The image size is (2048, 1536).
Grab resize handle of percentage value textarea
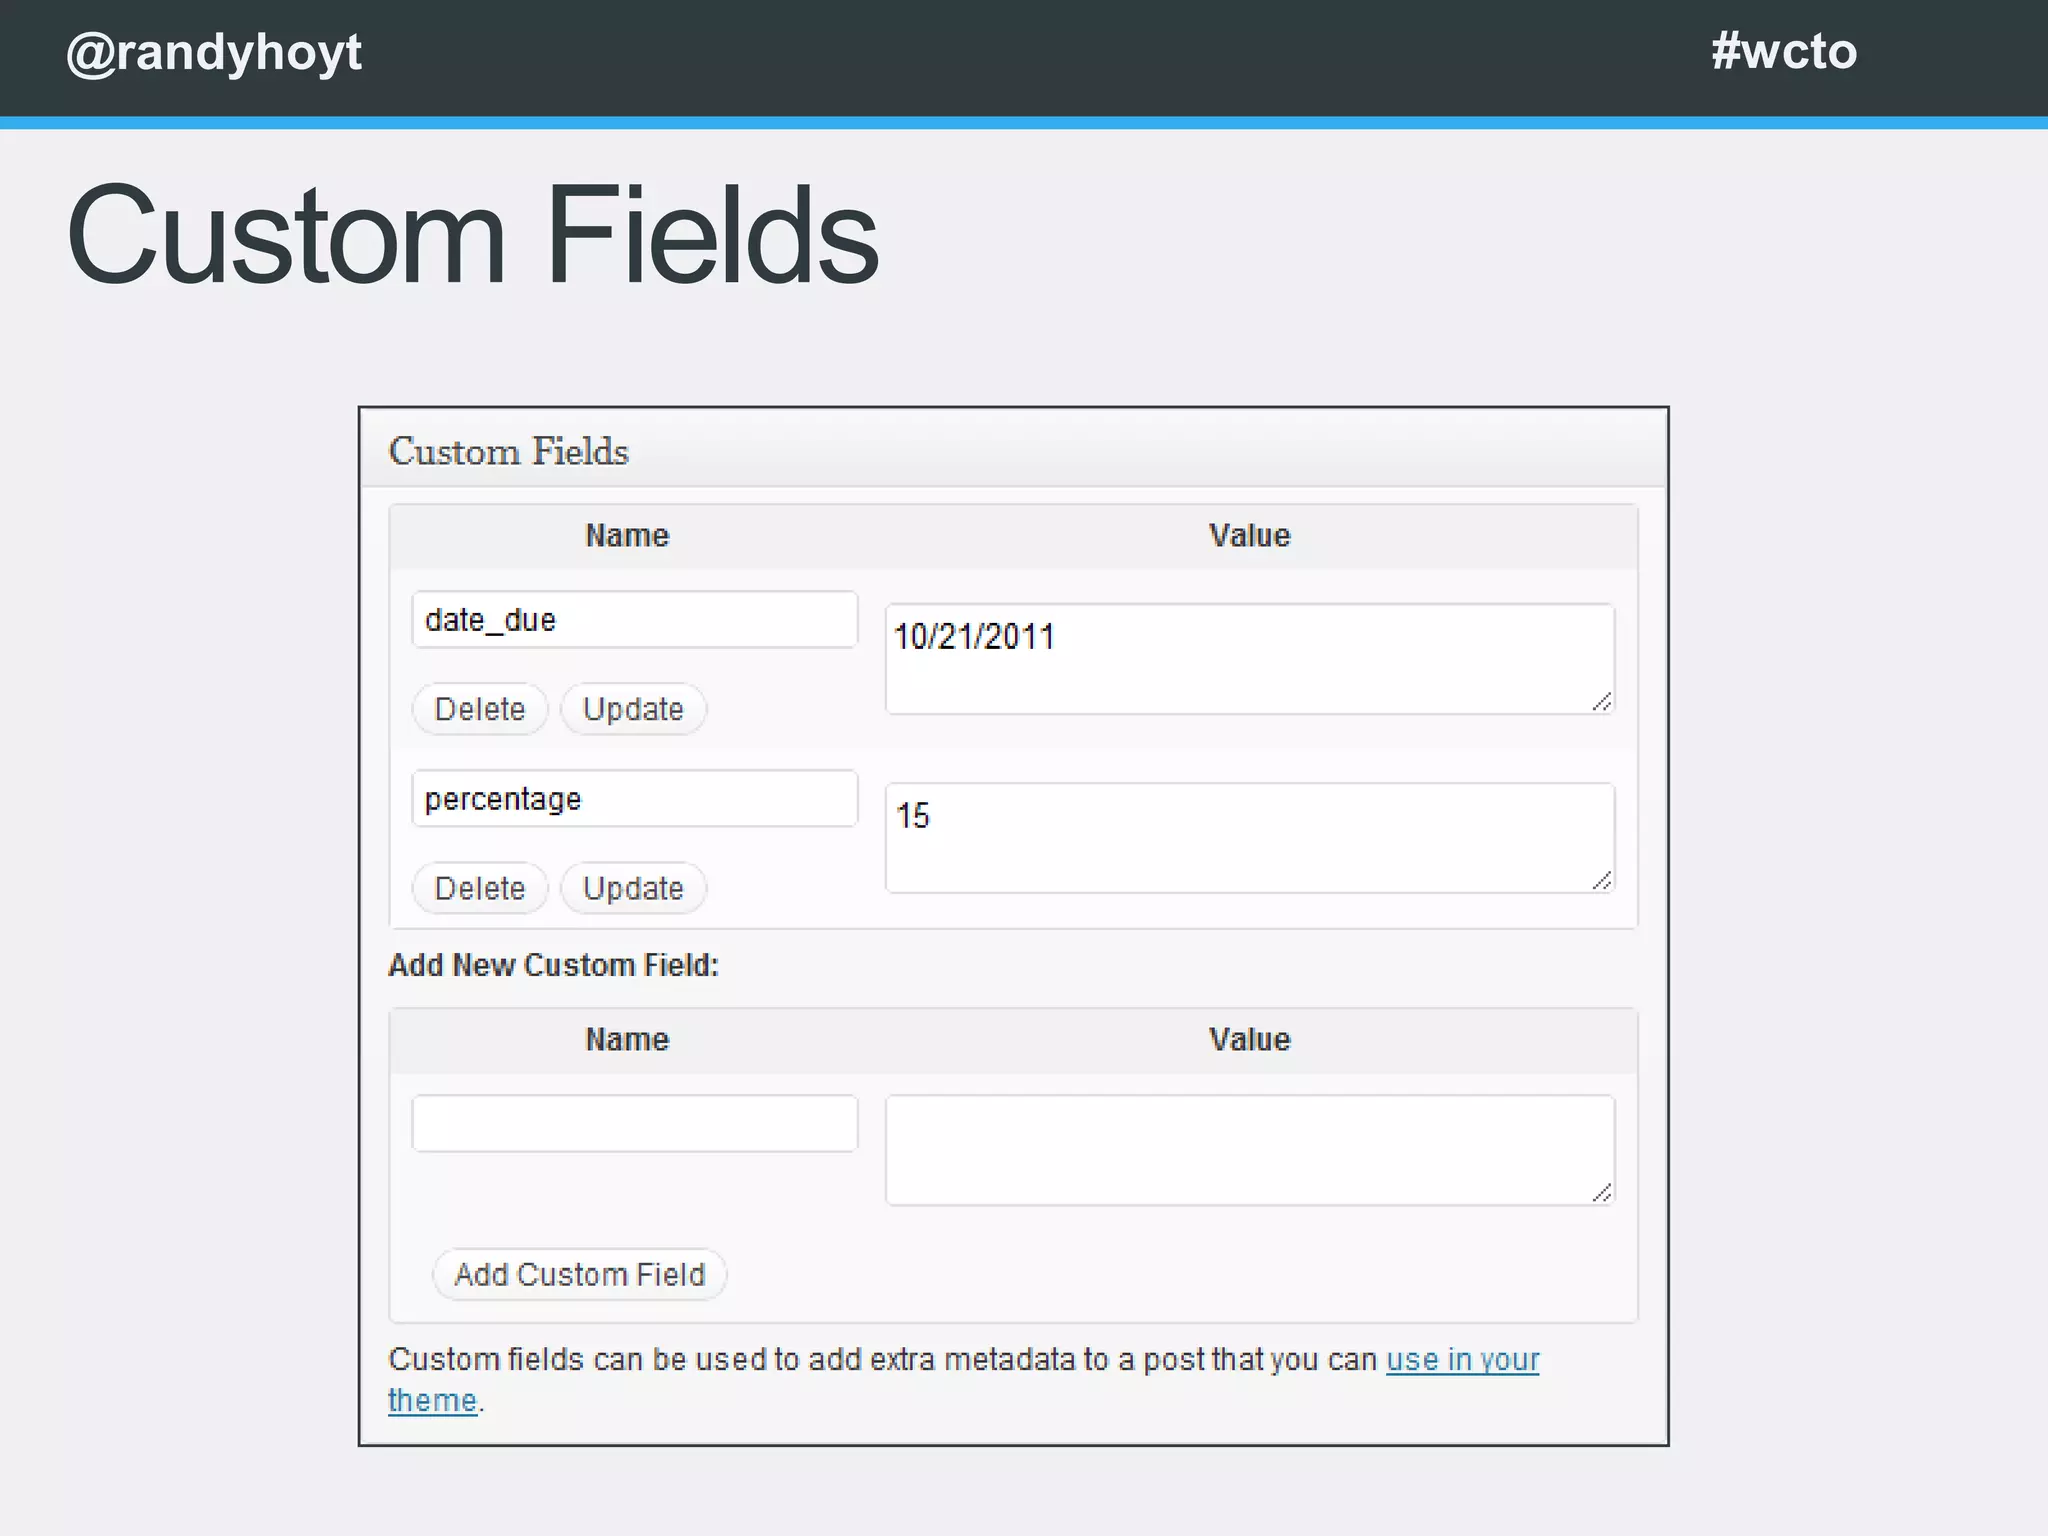click(x=1602, y=881)
